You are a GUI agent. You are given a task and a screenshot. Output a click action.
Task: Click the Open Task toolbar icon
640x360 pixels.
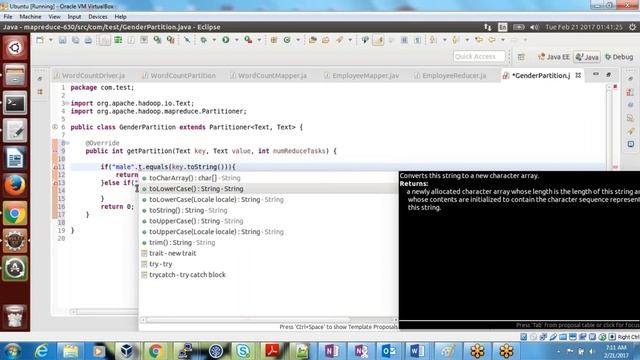click(x=326, y=40)
